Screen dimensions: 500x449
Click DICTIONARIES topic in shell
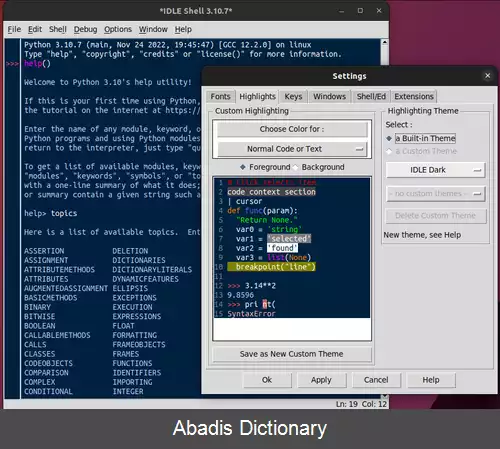point(139,260)
